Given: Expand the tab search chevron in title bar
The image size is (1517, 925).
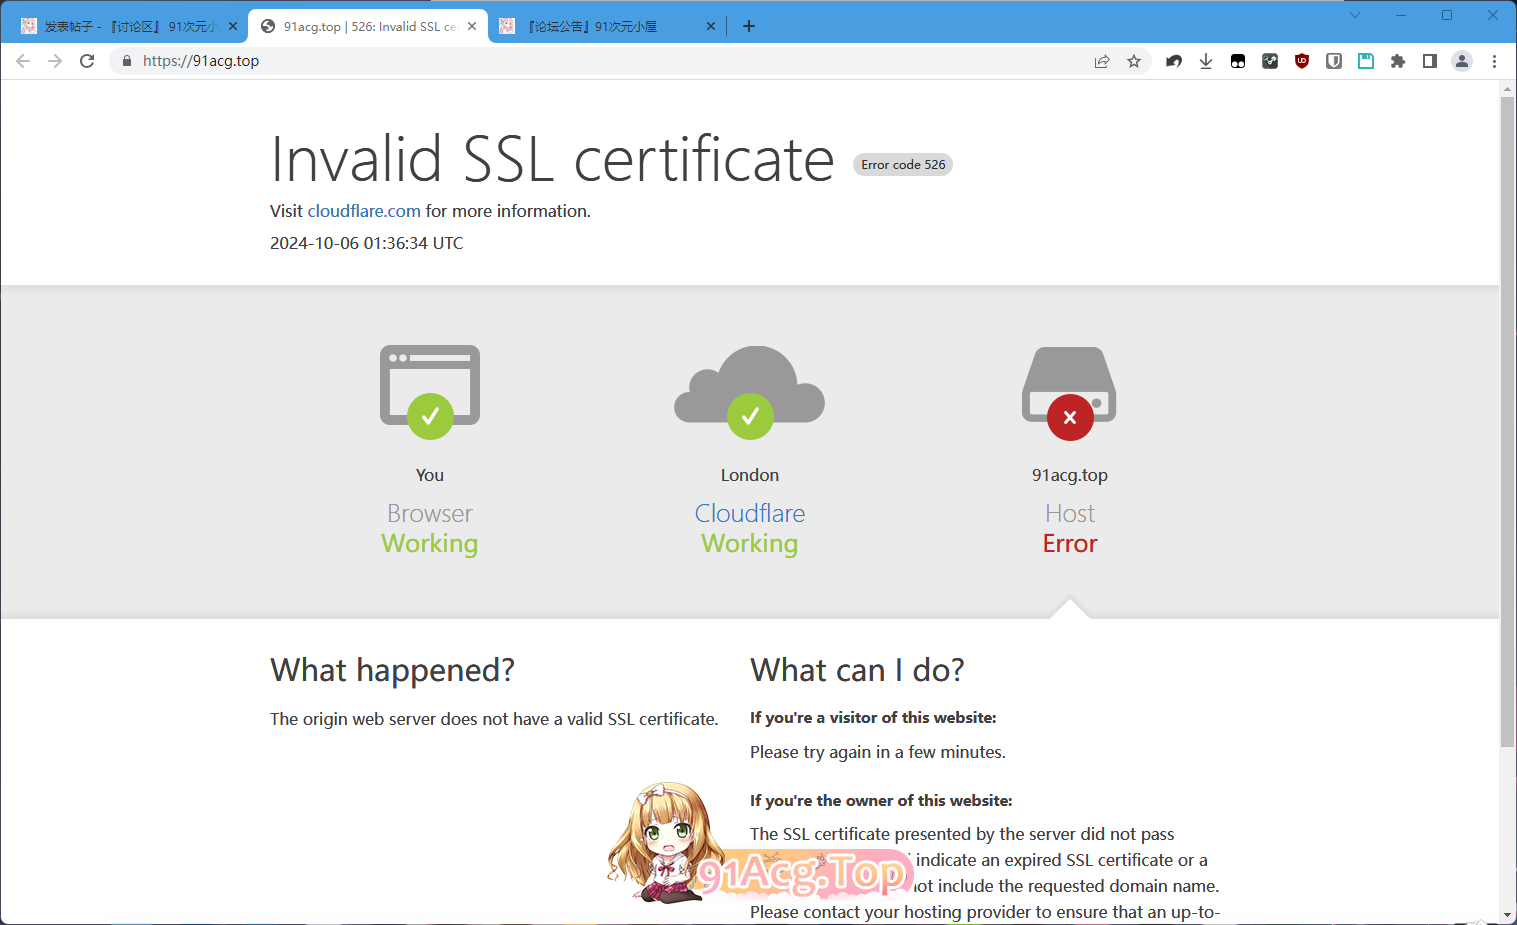Looking at the screenshot, I should coord(1355,15).
